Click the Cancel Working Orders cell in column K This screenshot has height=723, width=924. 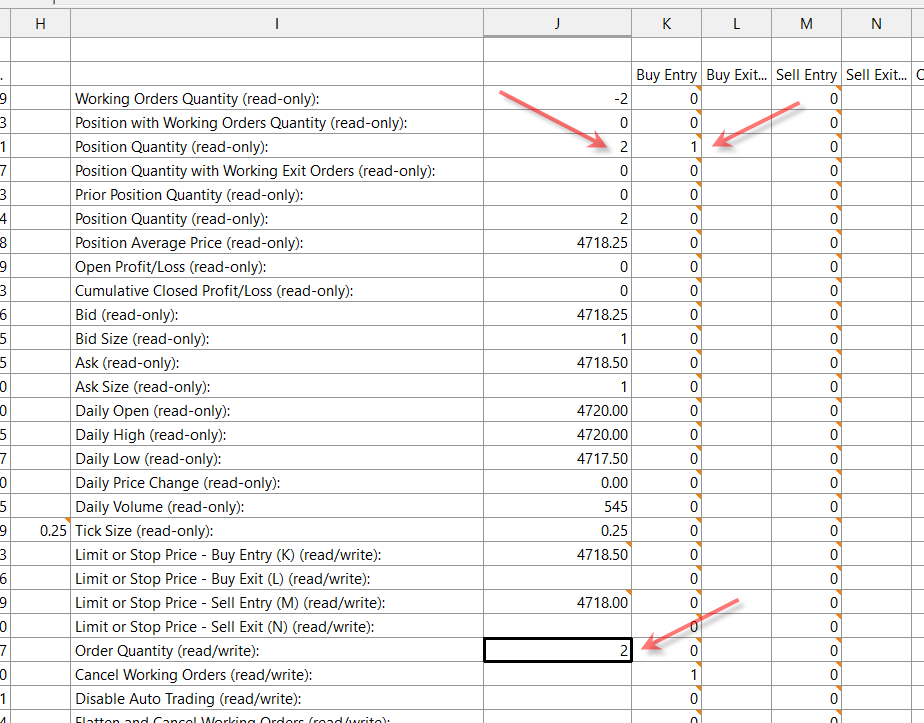tap(666, 675)
